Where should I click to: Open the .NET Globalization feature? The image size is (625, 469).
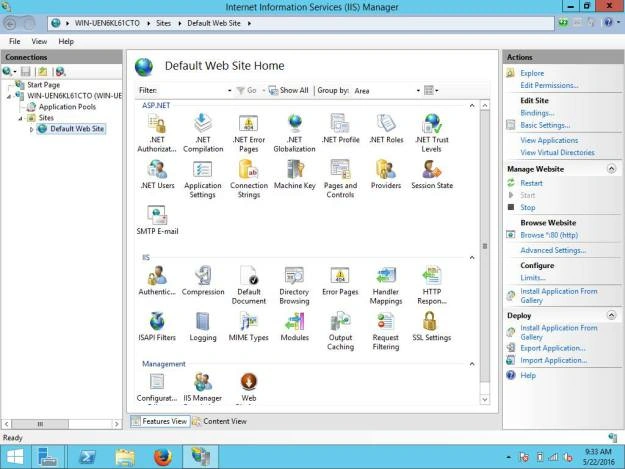[x=295, y=133]
